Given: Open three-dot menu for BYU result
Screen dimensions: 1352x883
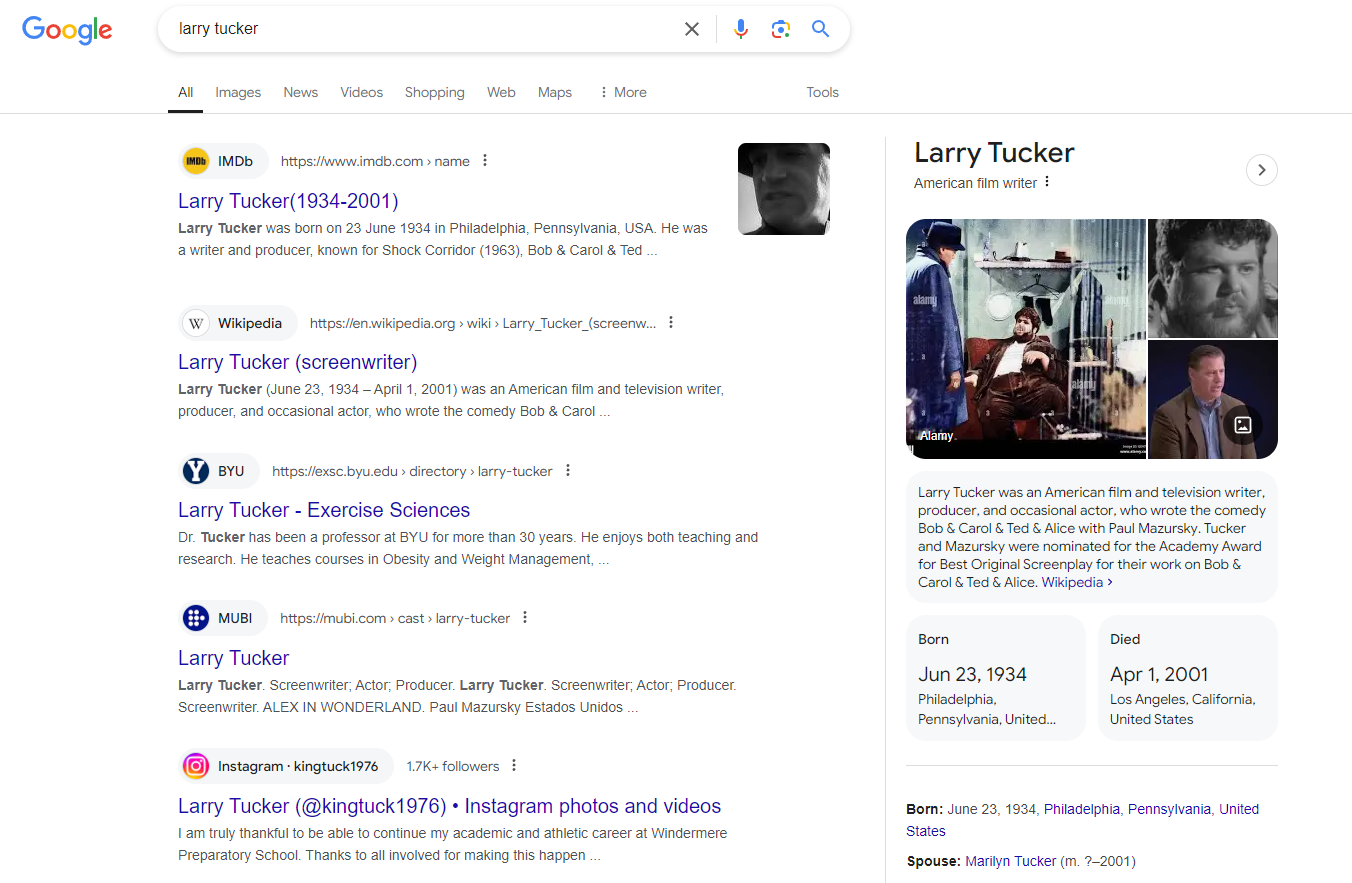Looking at the screenshot, I should tap(568, 471).
